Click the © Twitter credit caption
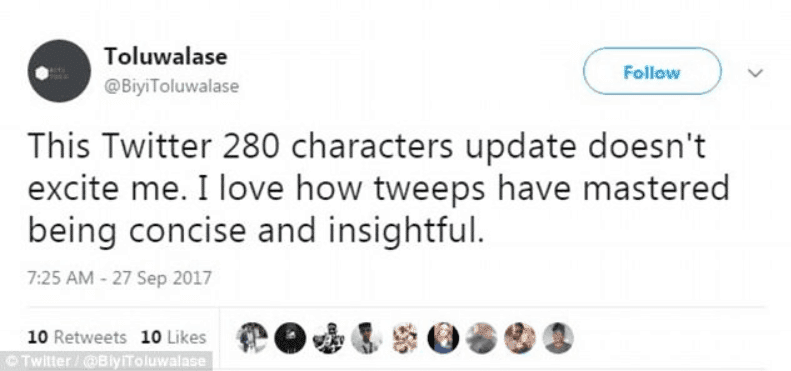The height and width of the screenshot is (371, 791). pyautogui.click(x=38, y=361)
